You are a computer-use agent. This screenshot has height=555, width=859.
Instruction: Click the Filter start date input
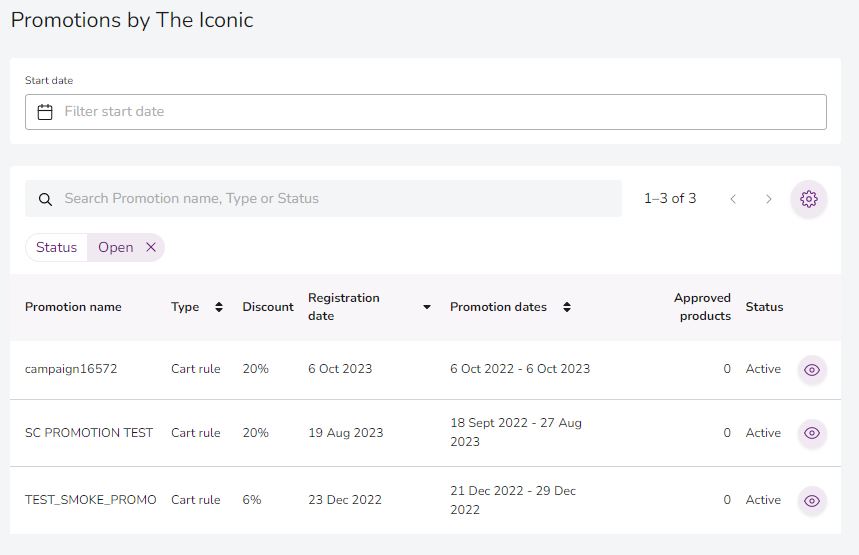pyautogui.click(x=440, y=112)
